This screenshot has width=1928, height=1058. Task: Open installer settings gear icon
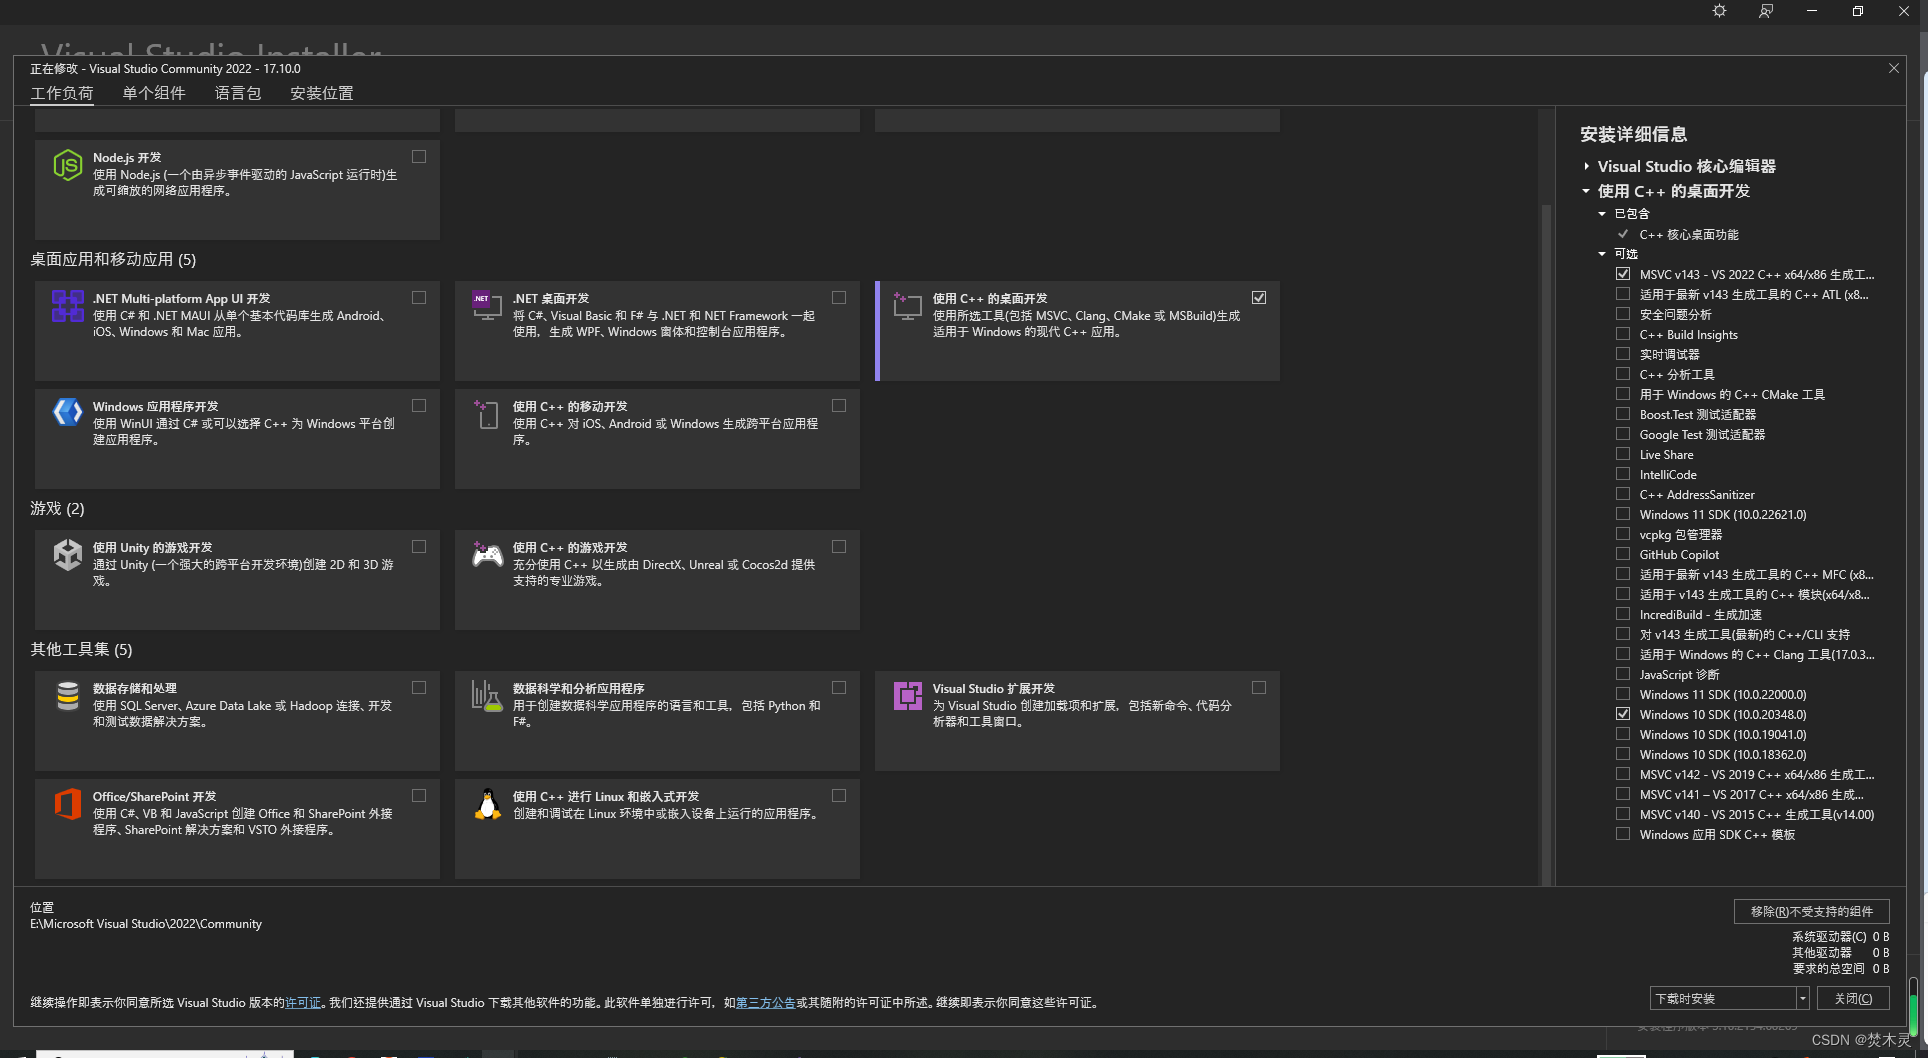point(1719,11)
